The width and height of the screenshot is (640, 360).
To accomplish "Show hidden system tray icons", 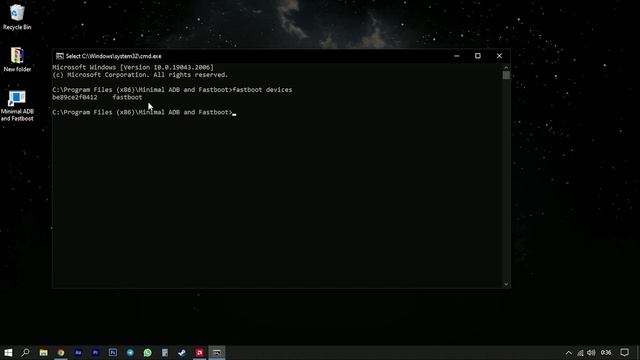I will 569,353.
